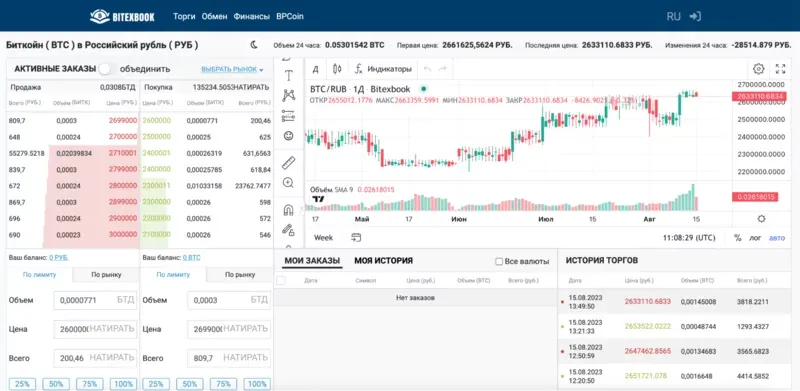Click 75% button under 0 BTC form
Viewport: 800px width, 391px height.
[223, 384]
